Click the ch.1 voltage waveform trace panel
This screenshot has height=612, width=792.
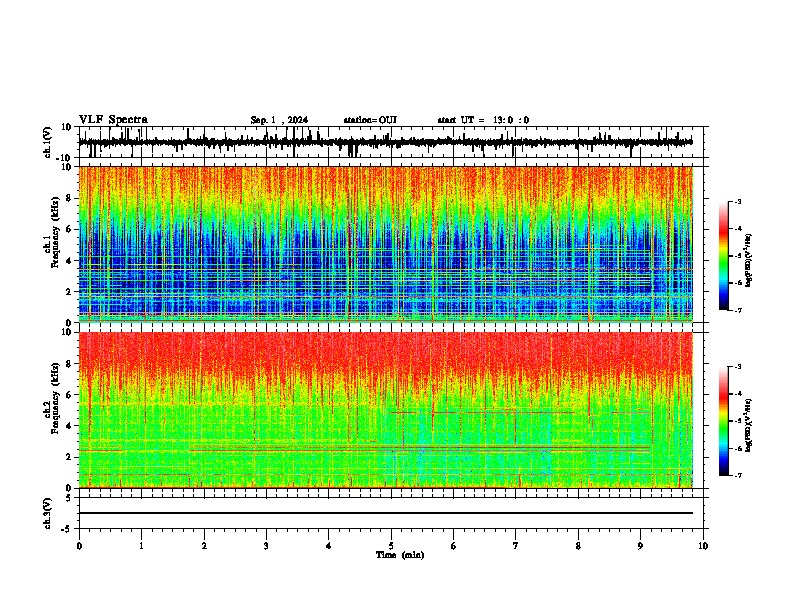pyautogui.click(x=390, y=142)
